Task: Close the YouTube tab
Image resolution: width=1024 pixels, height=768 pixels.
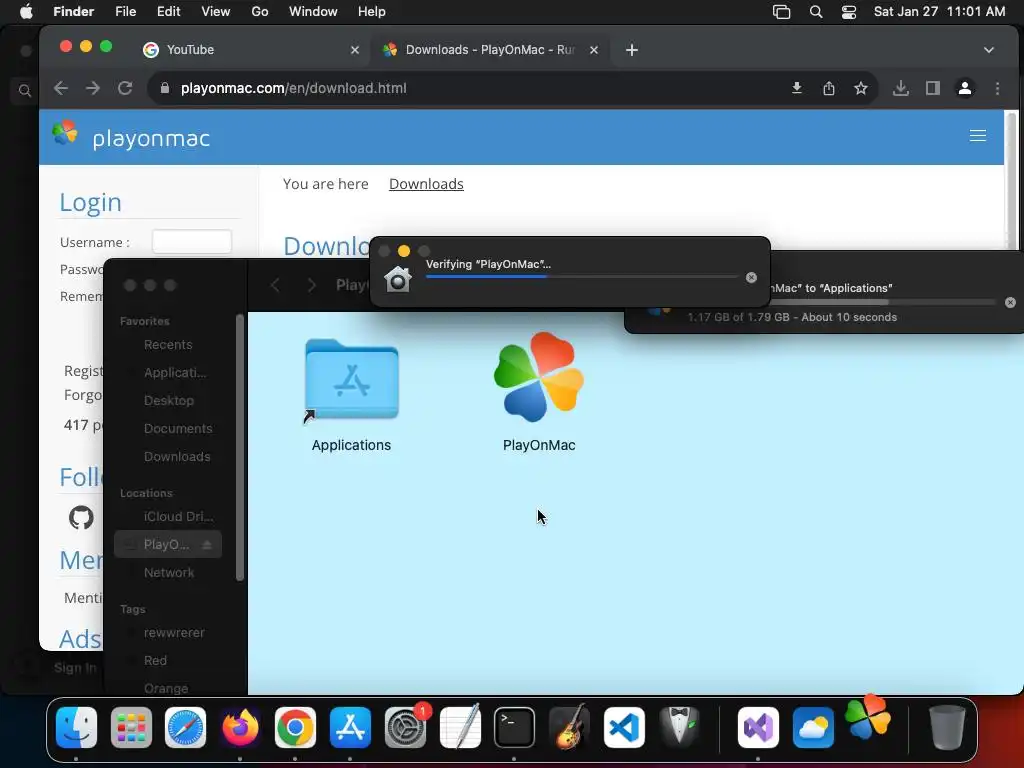Action: (355, 50)
